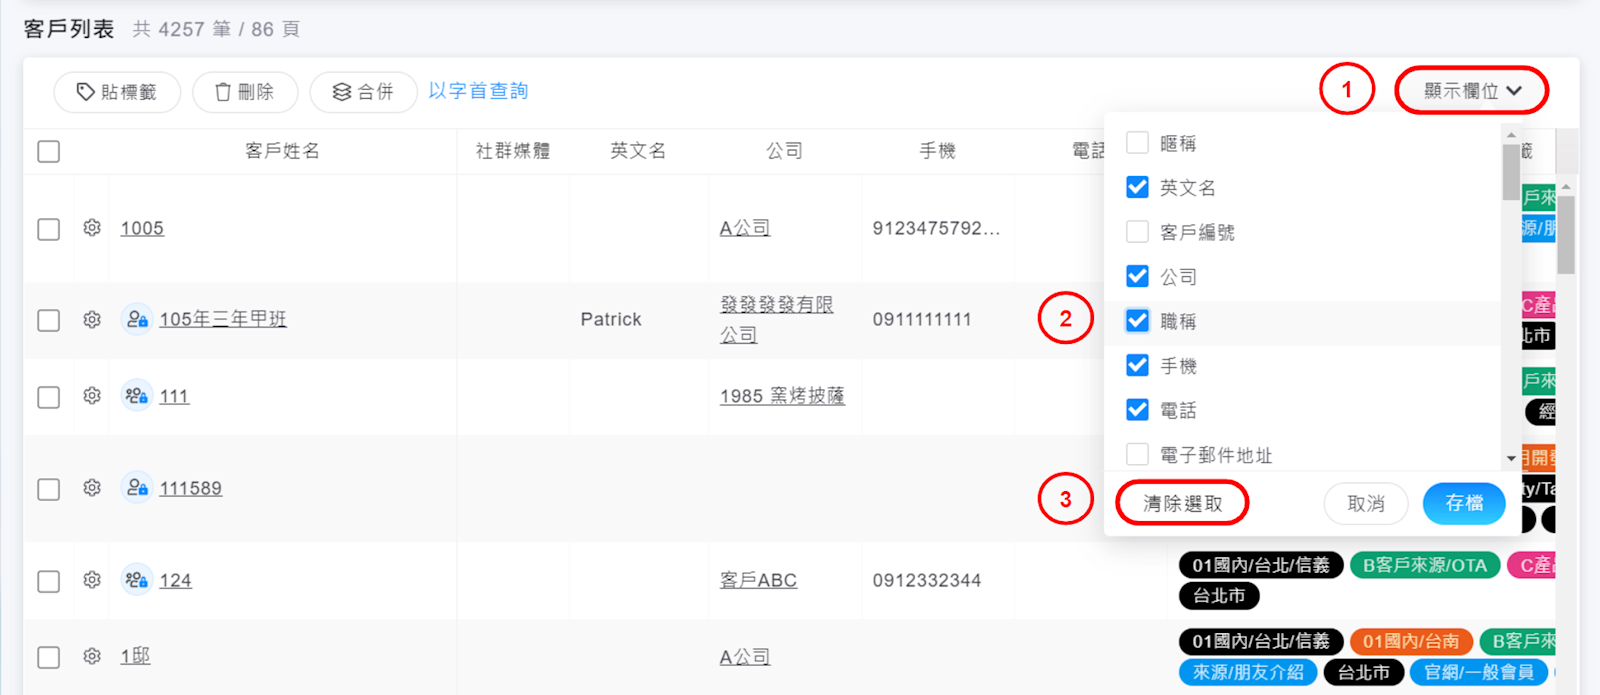
Task: Click the gear icon for customer 1005
Action: [92, 228]
